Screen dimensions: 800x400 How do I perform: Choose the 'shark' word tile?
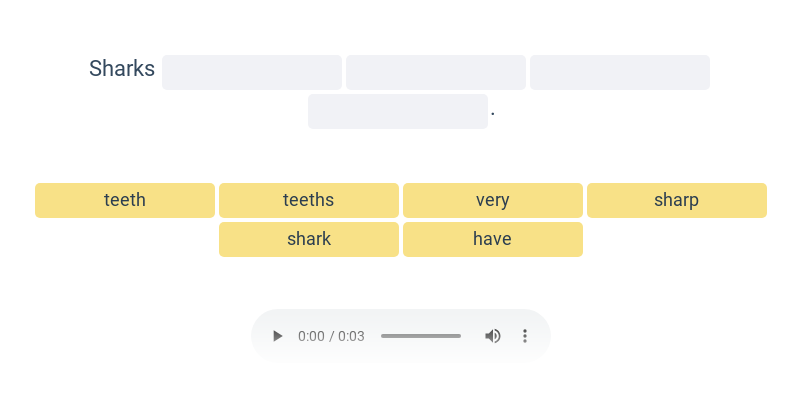(x=309, y=239)
